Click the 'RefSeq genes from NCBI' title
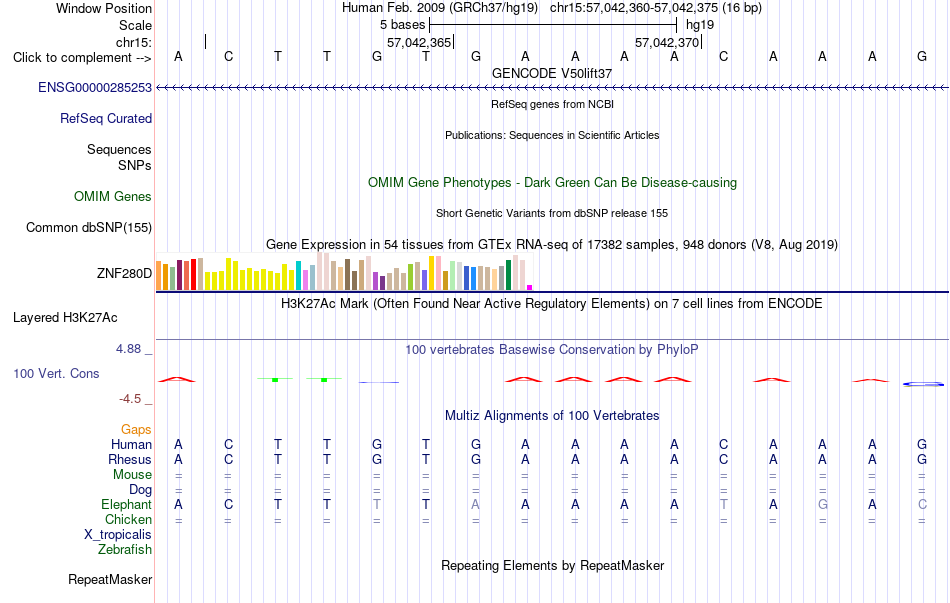Screen dimensions: 950x603 pos(552,104)
